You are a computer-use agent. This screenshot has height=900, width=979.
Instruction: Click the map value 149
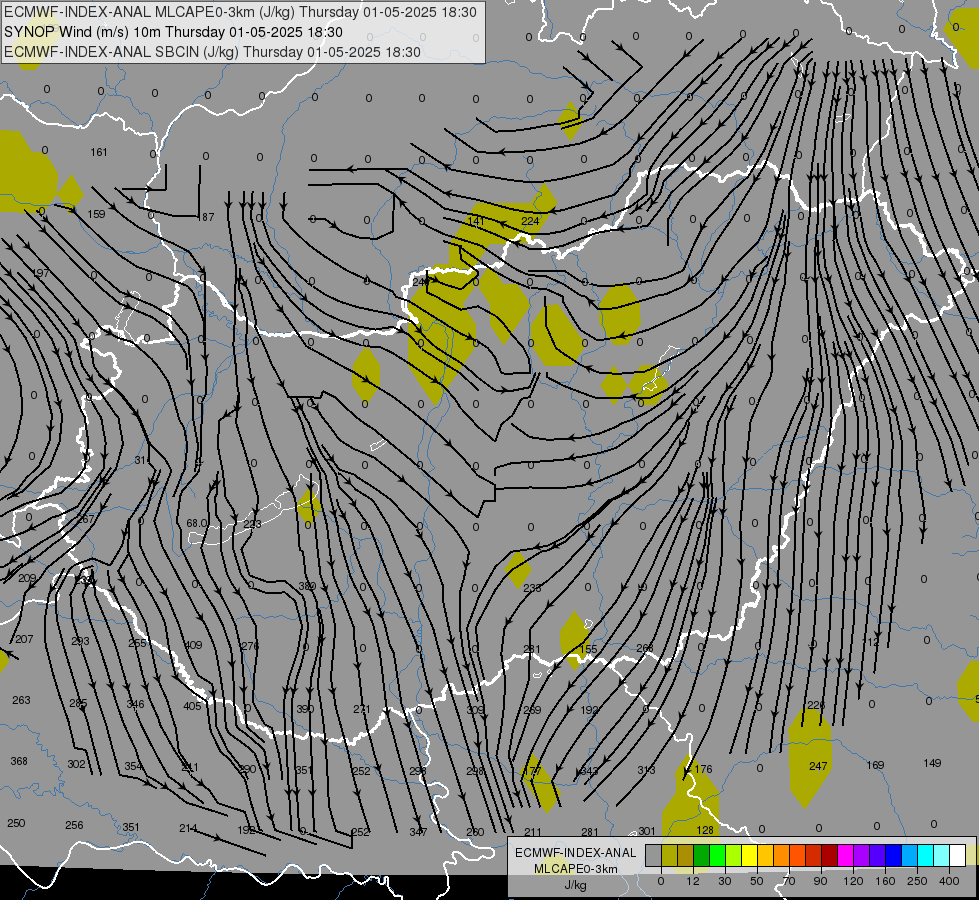point(932,763)
